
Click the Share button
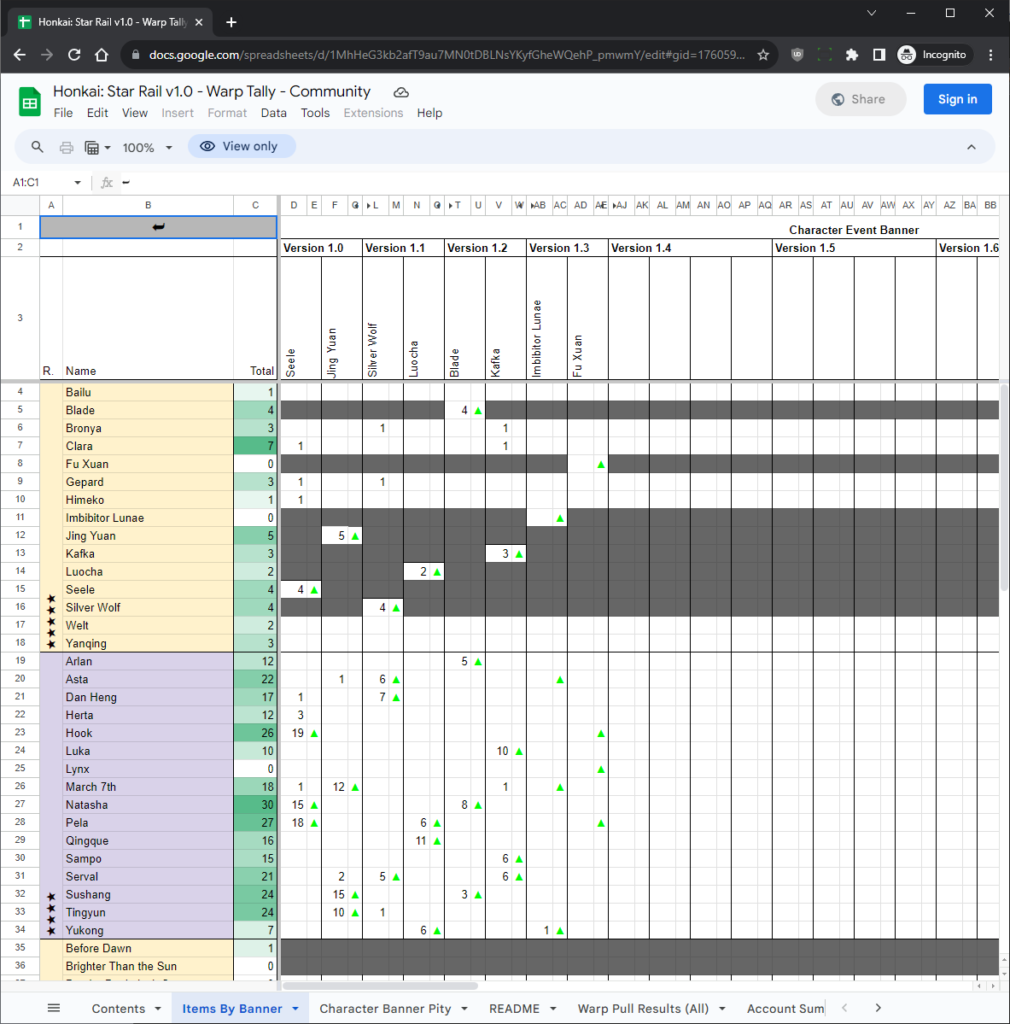(860, 99)
